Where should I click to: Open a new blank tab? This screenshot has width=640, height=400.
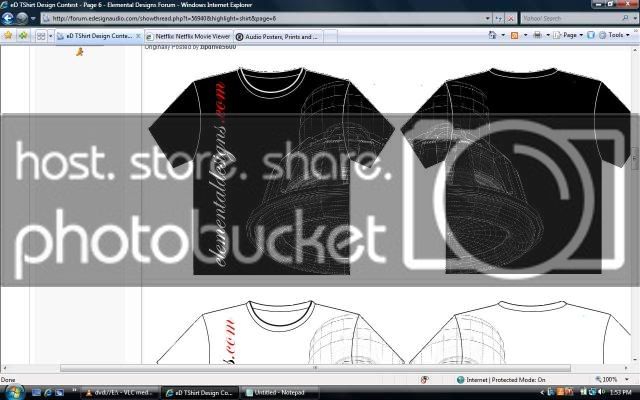[x=330, y=37]
